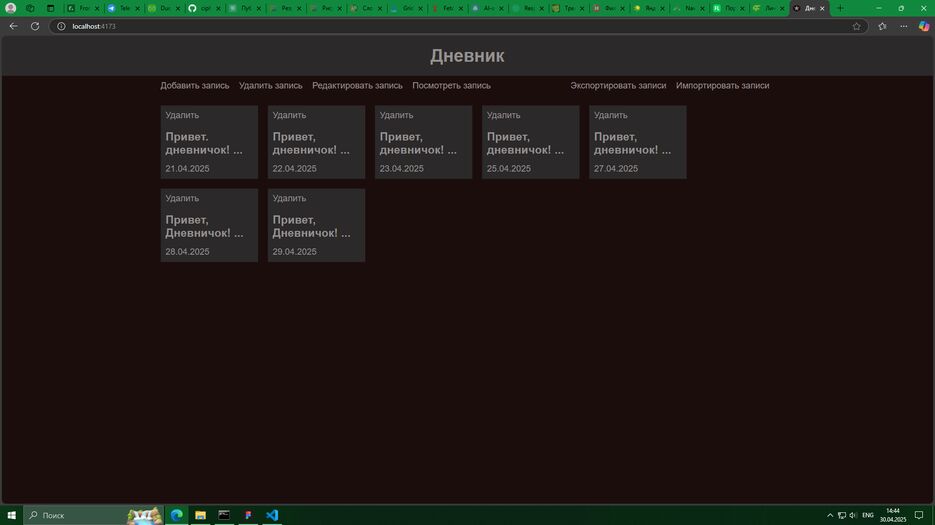The image size is (935, 525).
Task: Click the date 23.04.2025
Action: 401,169
